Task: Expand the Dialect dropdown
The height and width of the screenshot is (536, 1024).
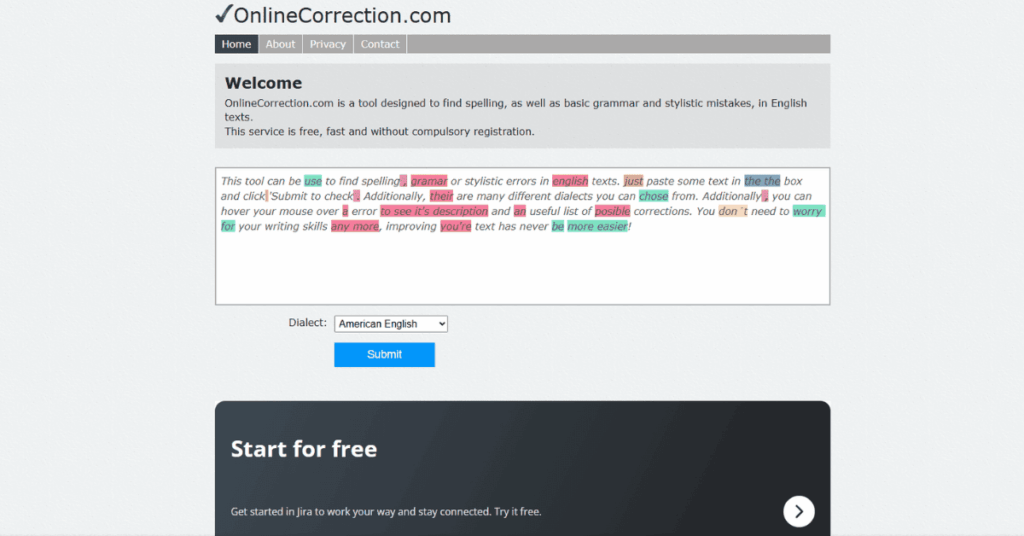Action: click(391, 324)
